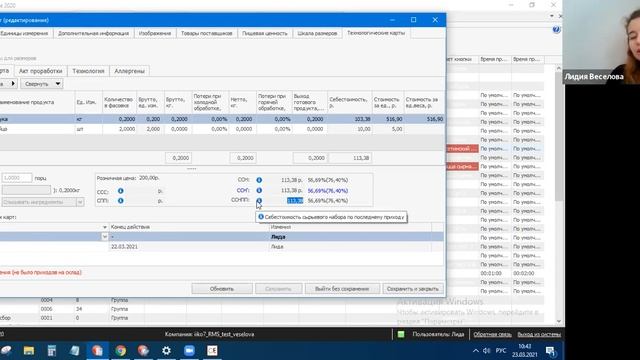Open the volume control in system tray
Viewport: 640px width, 360px height.
coord(487,351)
